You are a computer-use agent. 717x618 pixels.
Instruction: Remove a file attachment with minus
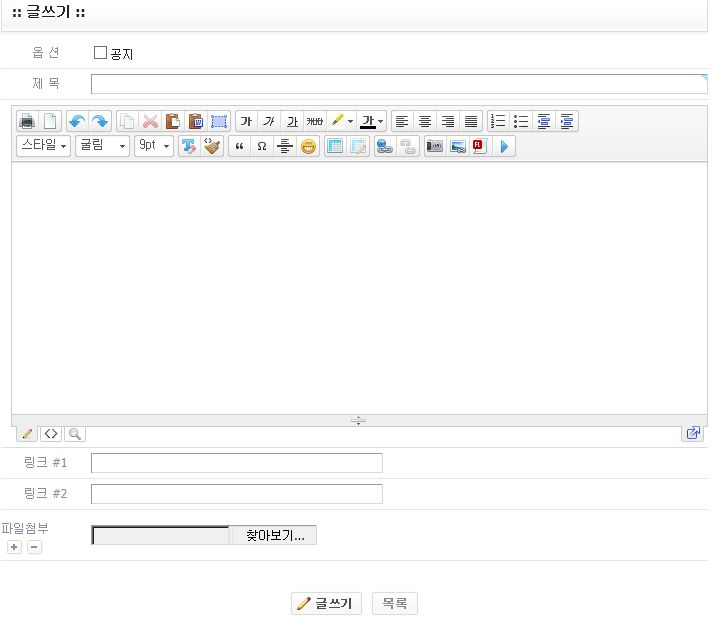[34, 547]
